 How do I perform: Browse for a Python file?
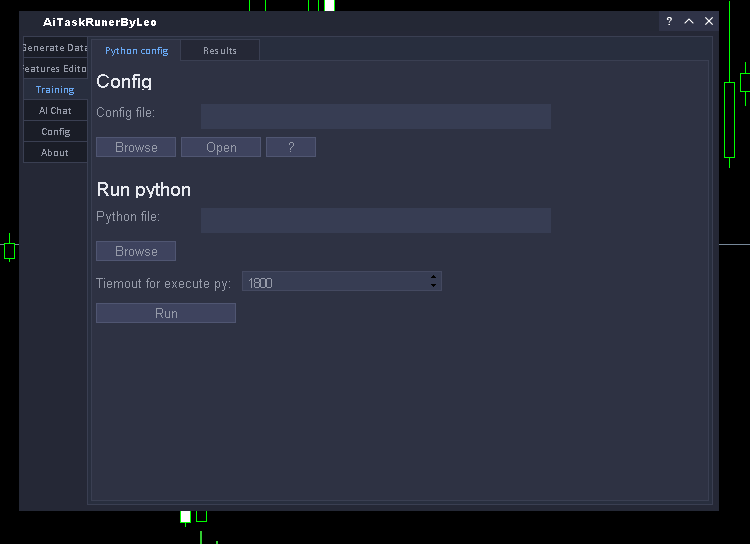click(x=136, y=251)
